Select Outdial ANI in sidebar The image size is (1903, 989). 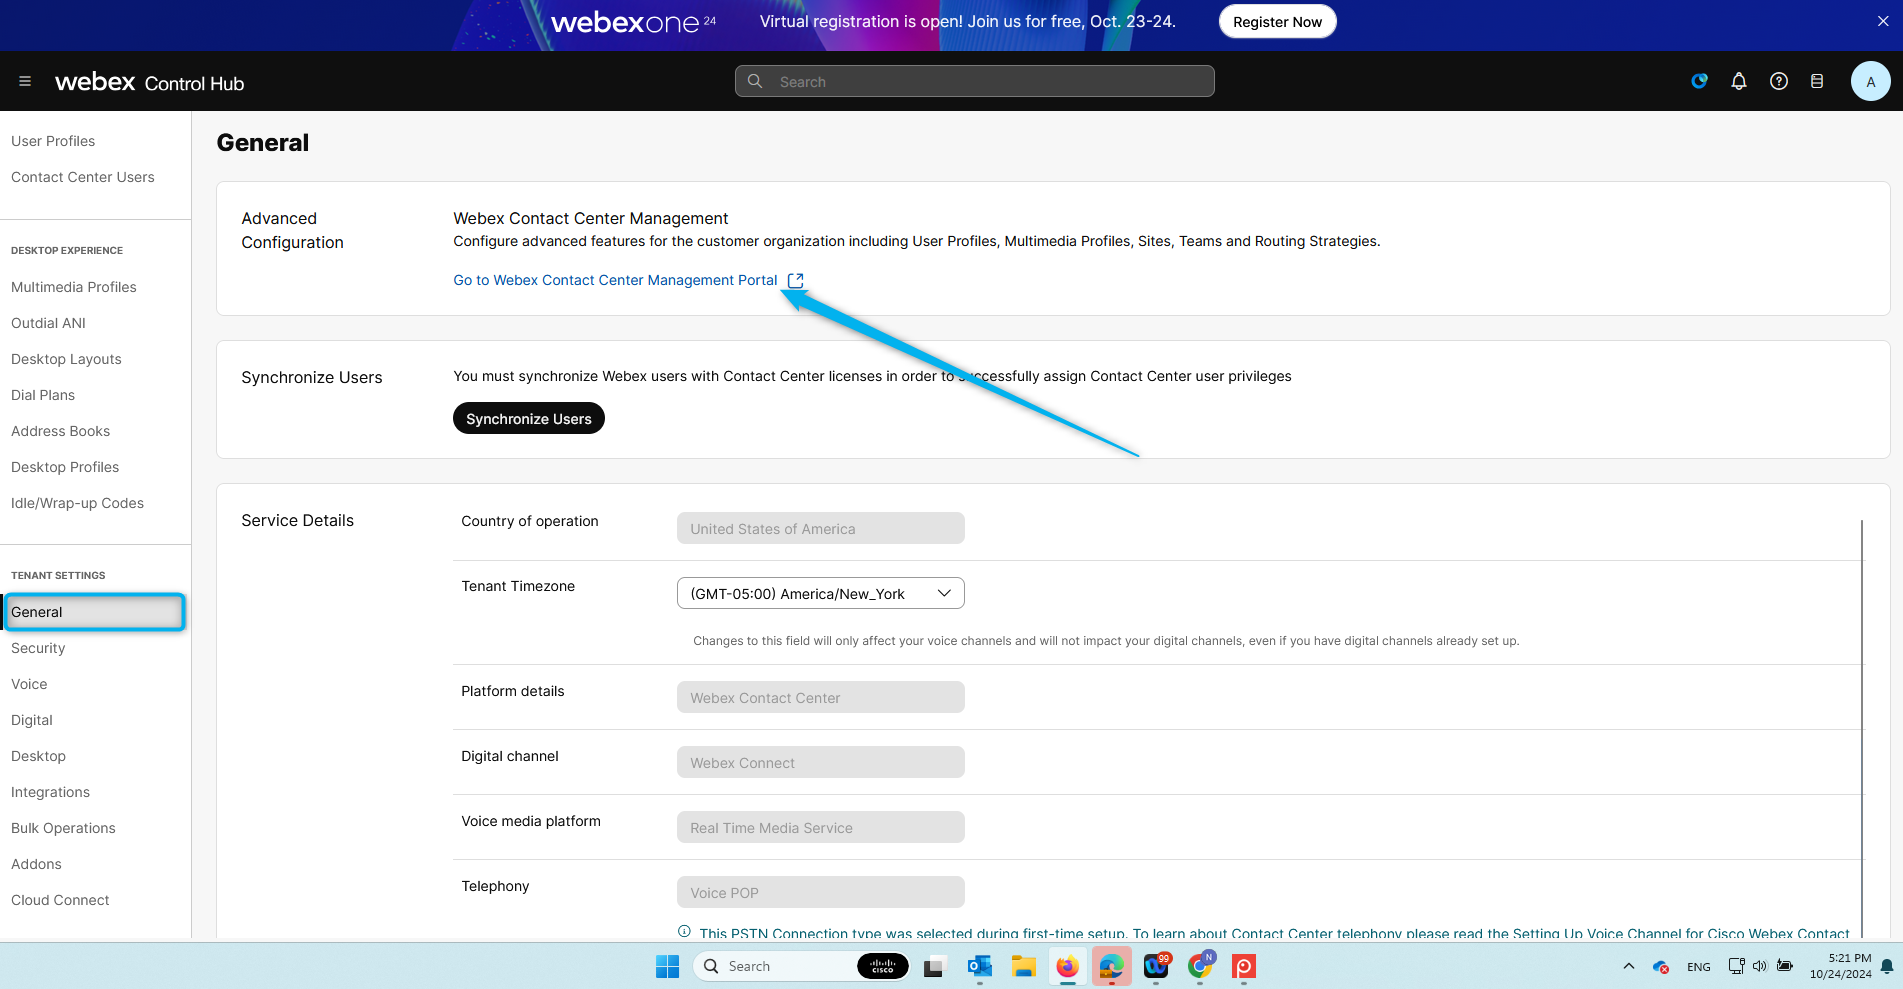48,323
